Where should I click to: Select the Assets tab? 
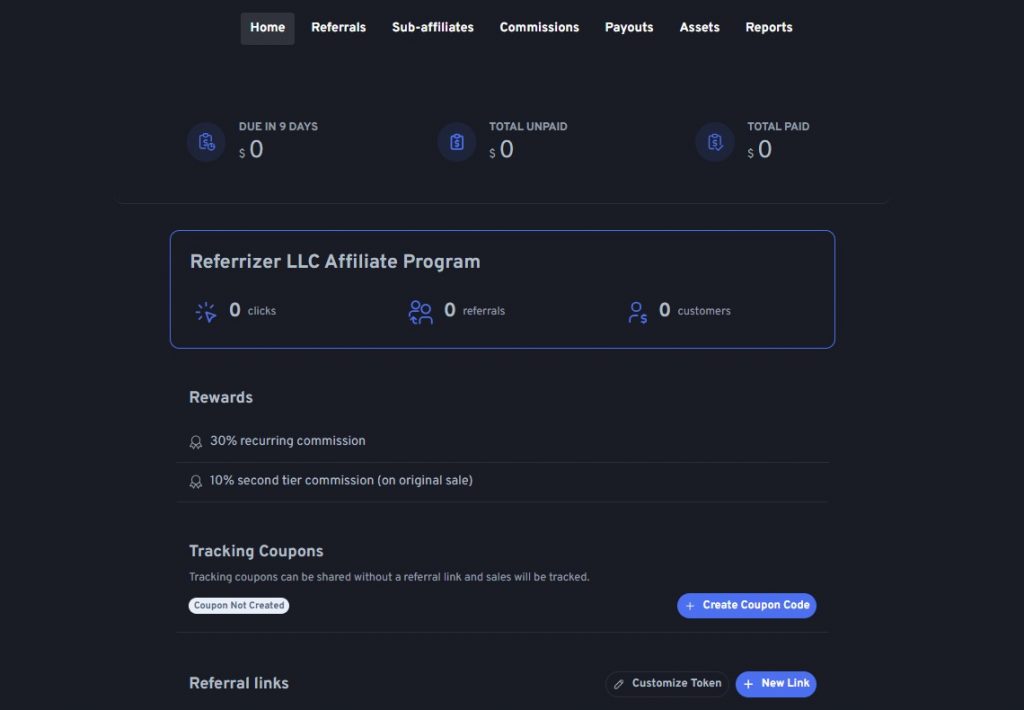click(x=699, y=27)
